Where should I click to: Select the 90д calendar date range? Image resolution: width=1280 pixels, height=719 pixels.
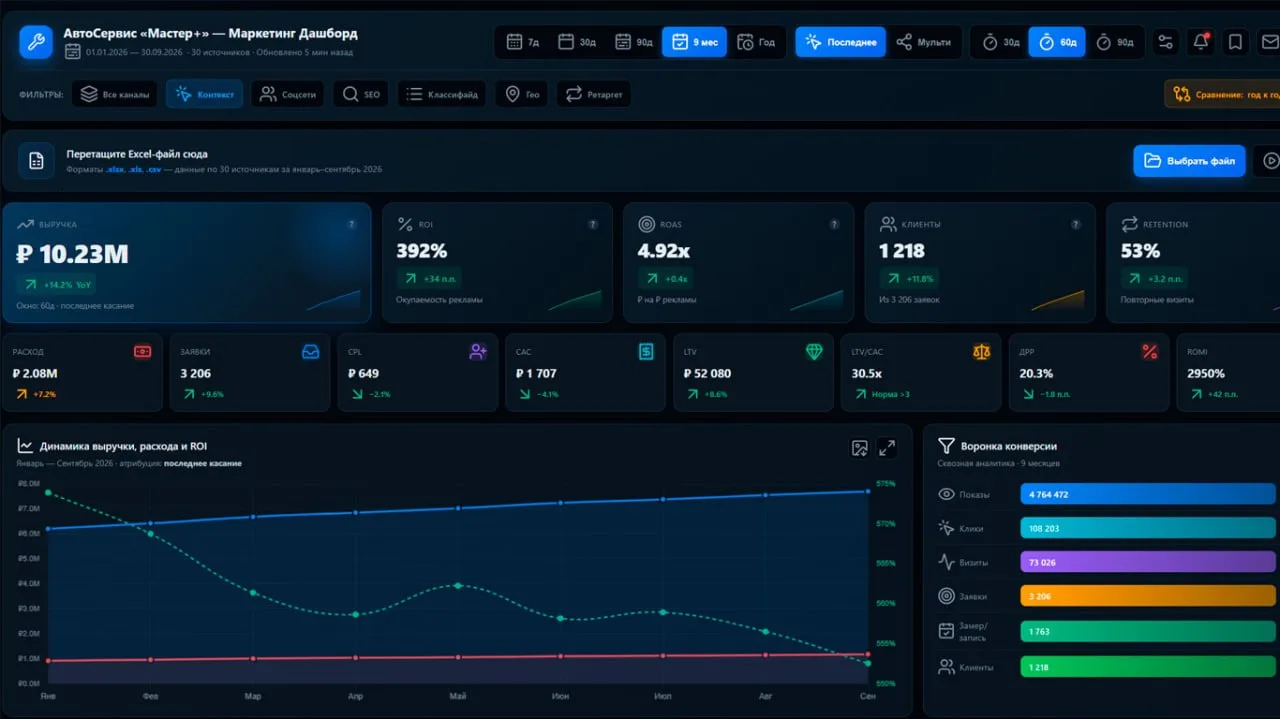[634, 42]
